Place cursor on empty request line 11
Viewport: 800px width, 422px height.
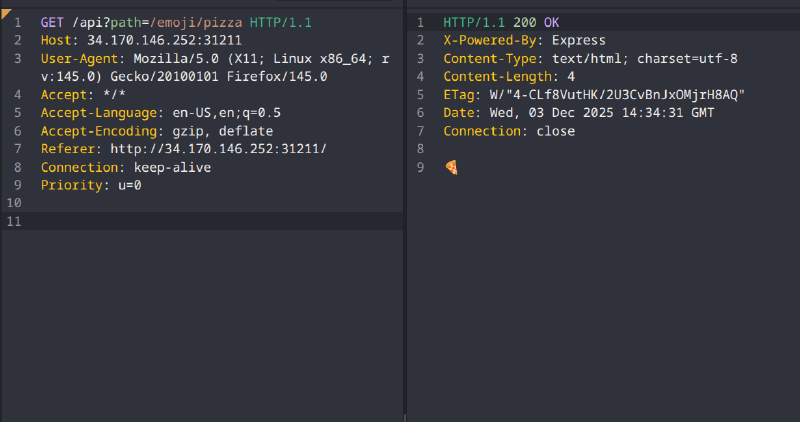[200, 222]
